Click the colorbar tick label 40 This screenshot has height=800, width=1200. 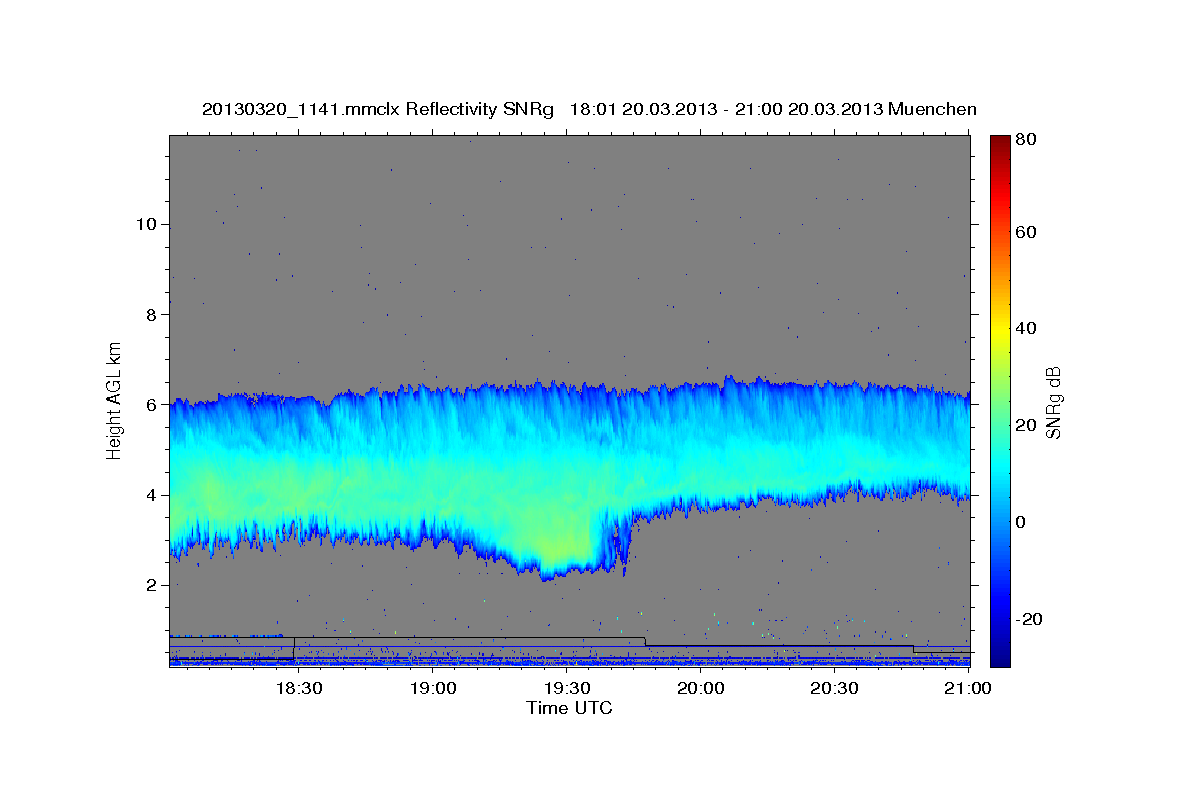(x=1026, y=328)
